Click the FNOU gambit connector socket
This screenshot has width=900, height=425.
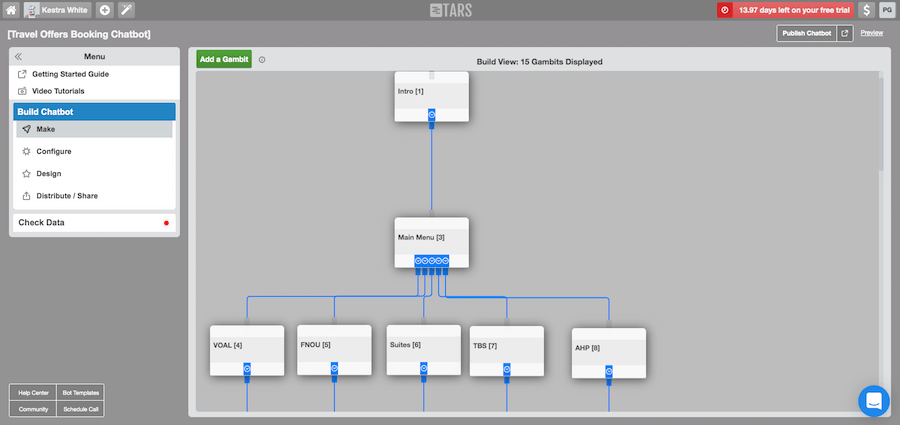[x=334, y=368]
